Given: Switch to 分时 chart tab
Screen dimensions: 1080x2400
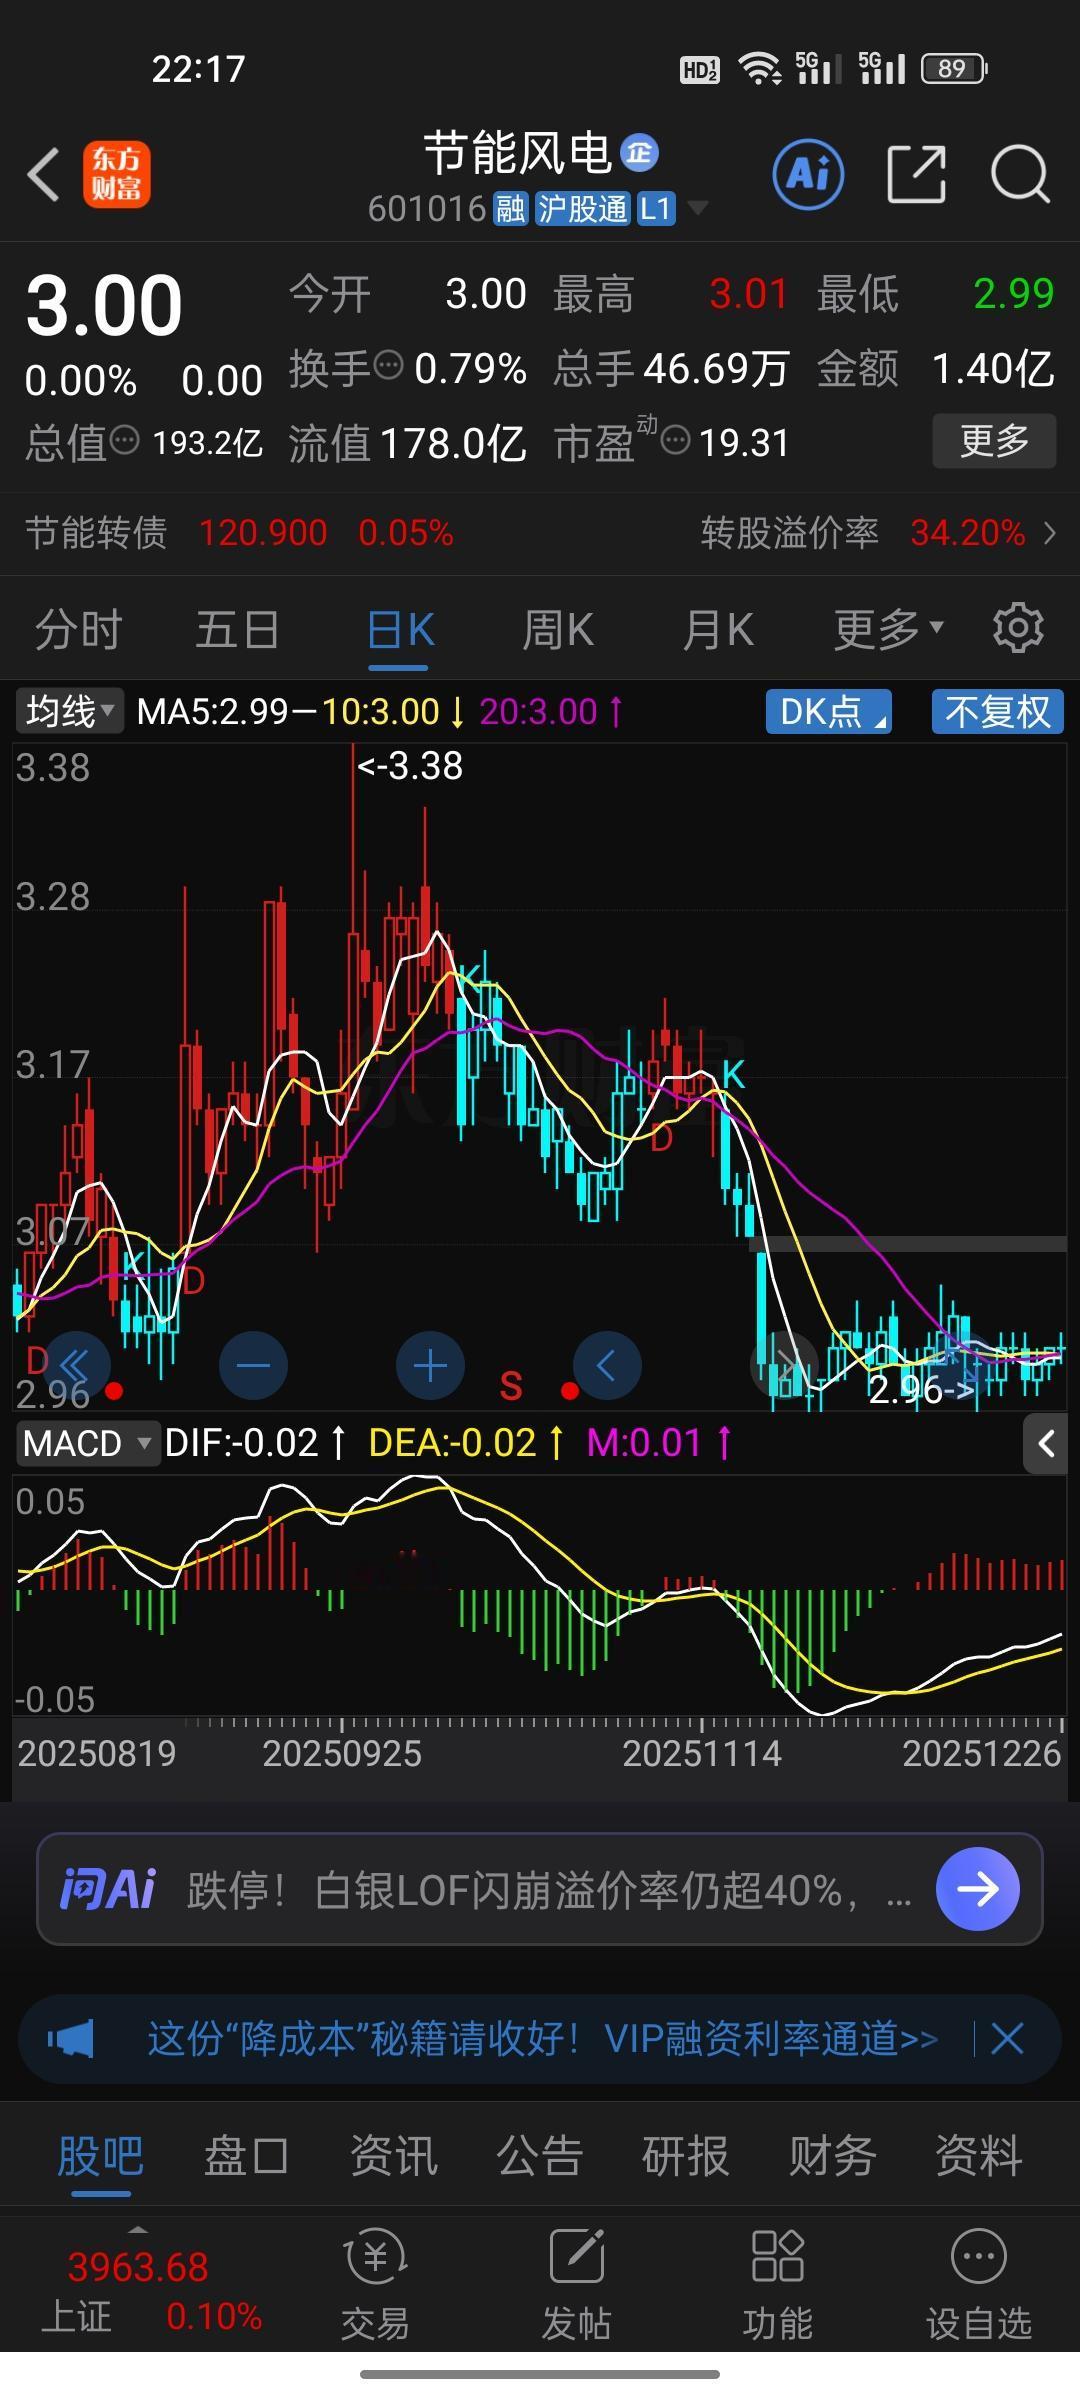Looking at the screenshot, I should click(78, 630).
